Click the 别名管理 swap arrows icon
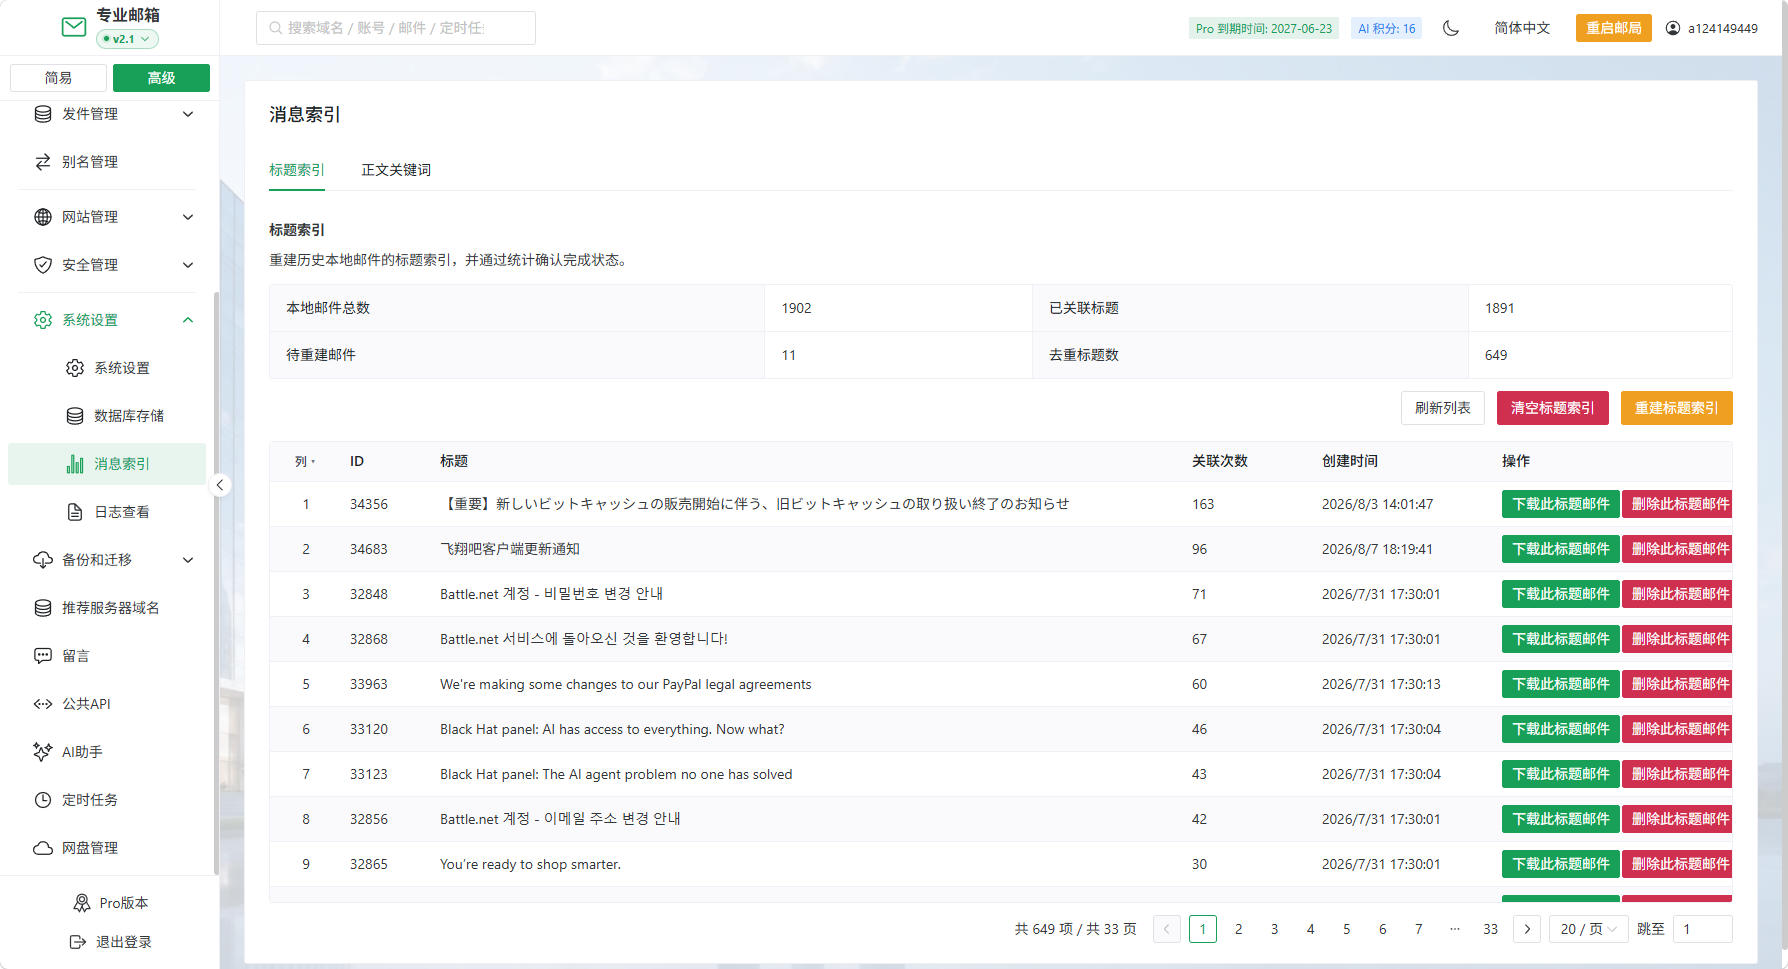Image resolution: width=1788 pixels, height=969 pixels. pos(43,162)
